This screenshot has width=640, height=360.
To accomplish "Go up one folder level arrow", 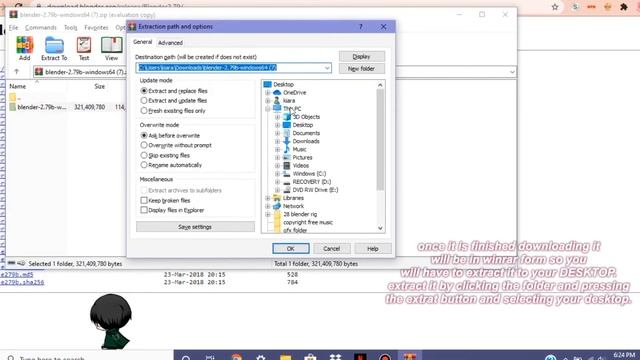I will [x=17, y=71].
